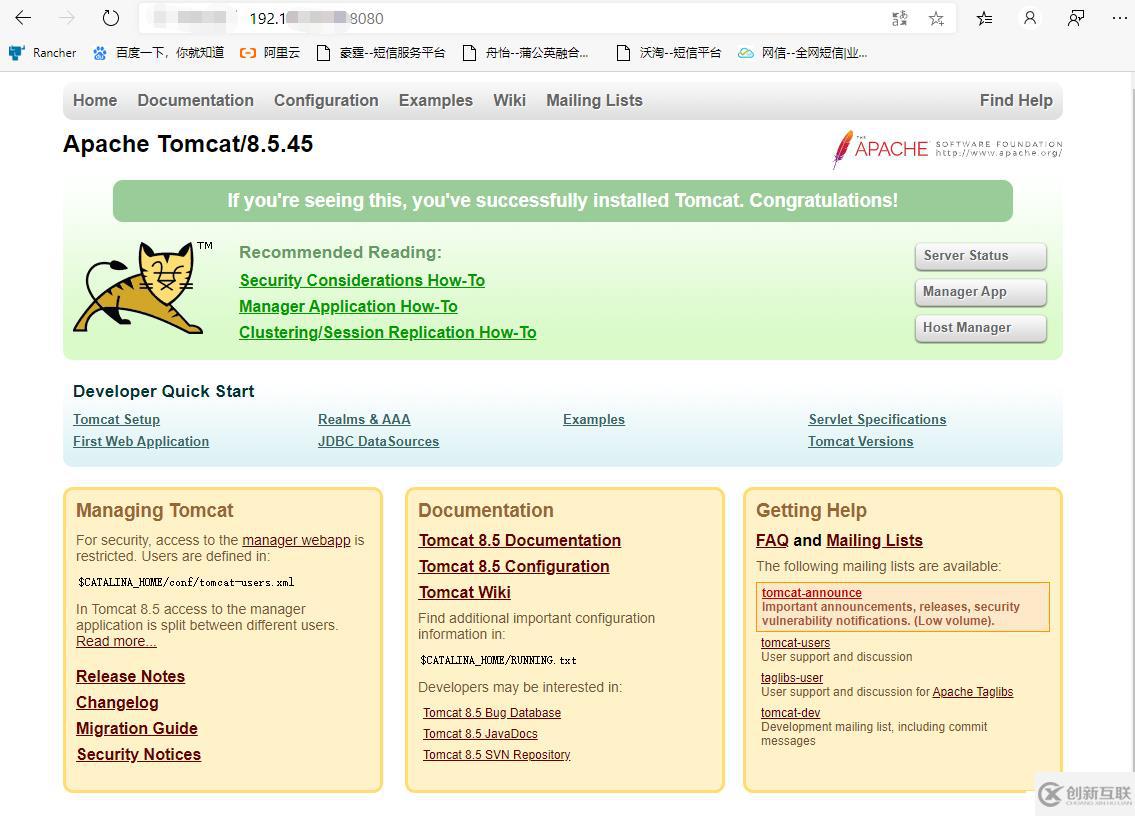This screenshot has height=816, width=1135.
Task: Open the favorites list icon on the toolbar
Action: 983,17
